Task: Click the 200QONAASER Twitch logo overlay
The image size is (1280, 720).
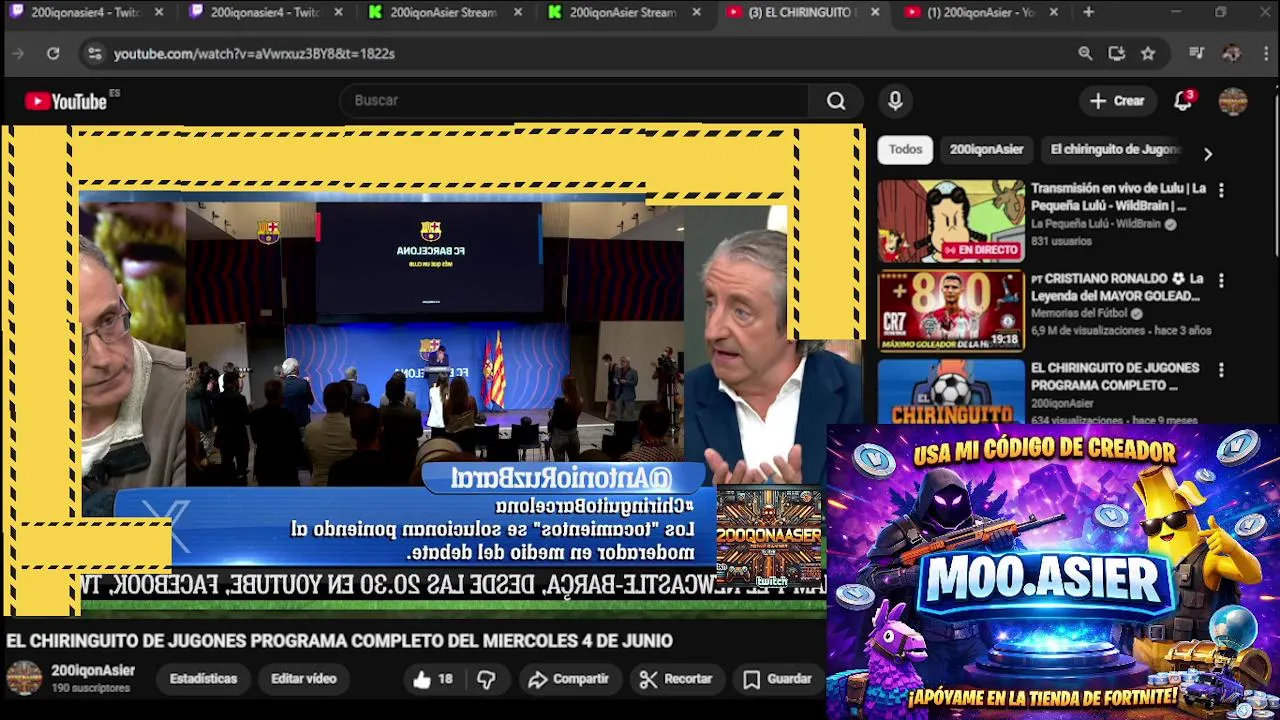Action: [x=769, y=538]
